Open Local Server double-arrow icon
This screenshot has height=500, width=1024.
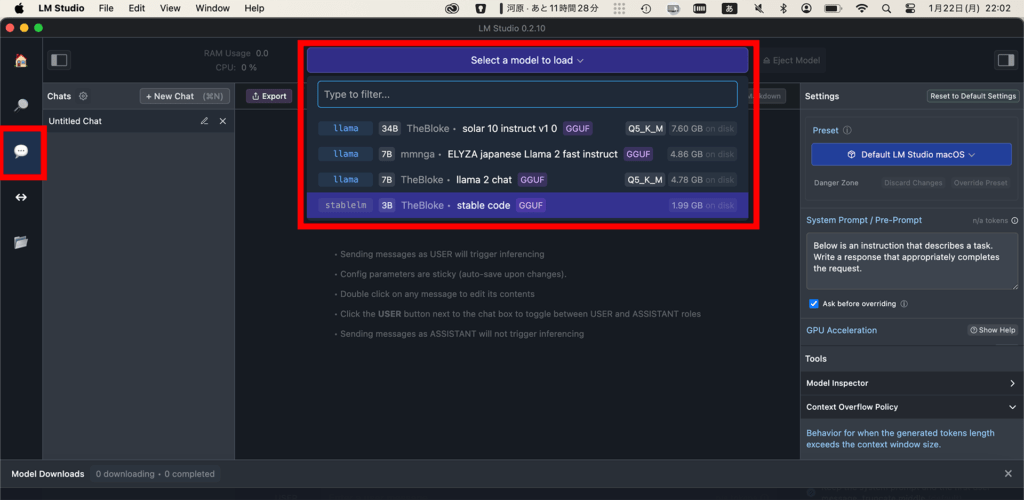[x=21, y=197]
